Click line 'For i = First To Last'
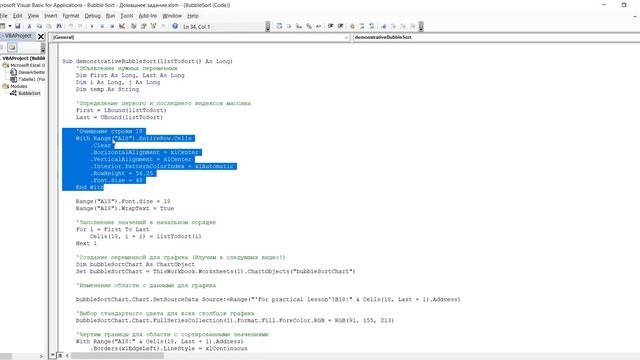The height and width of the screenshot is (360, 640). point(113,229)
